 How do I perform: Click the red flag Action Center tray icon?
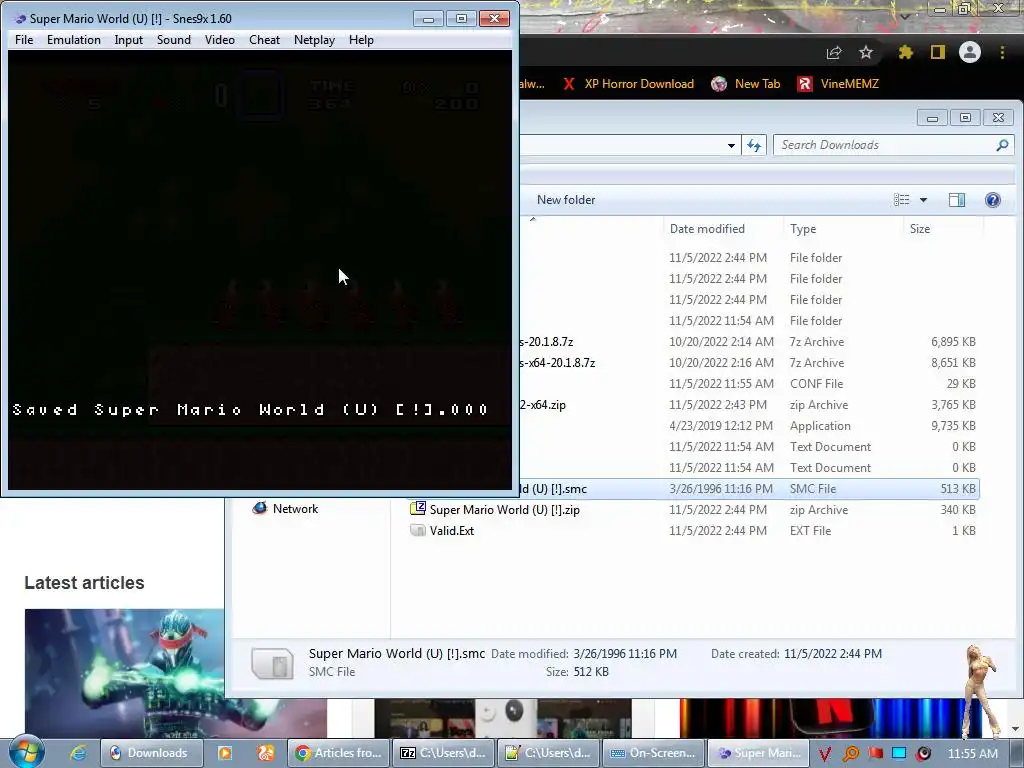click(x=875, y=754)
